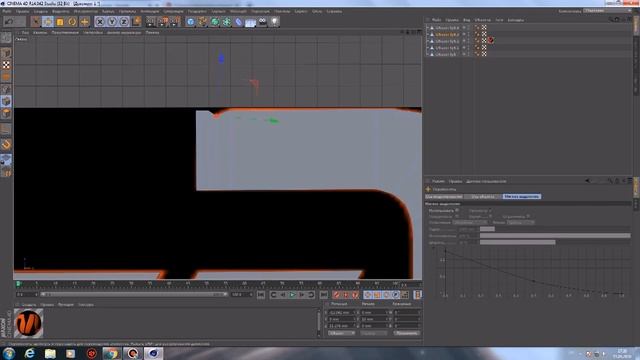The height and width of the screenshot is (360, 640).
Task: Jump to animation start
Action: (x=261, y=294)
